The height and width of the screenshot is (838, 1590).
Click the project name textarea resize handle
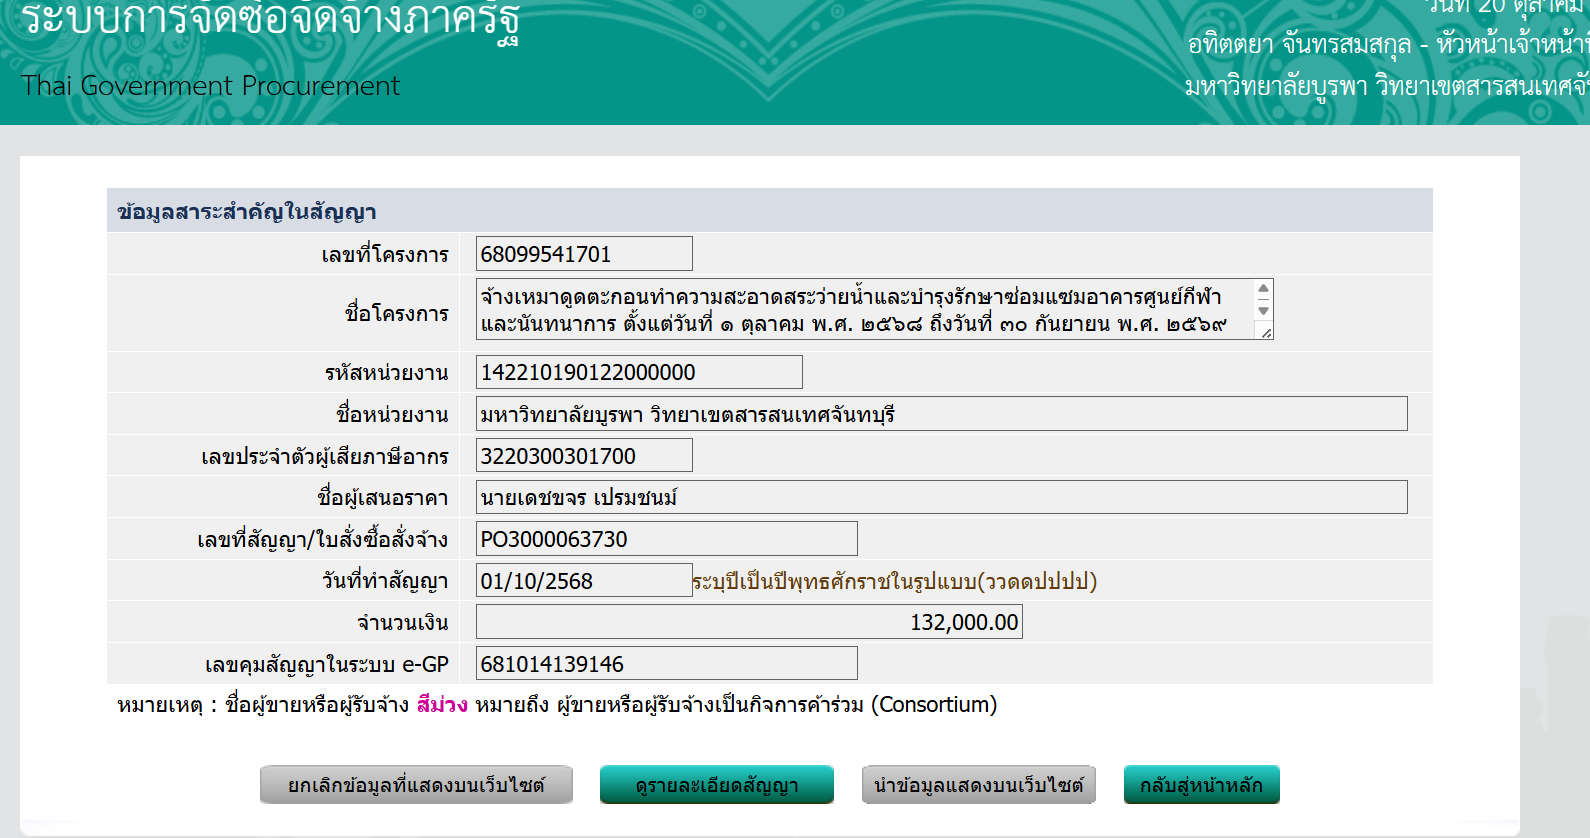(1266, 333)
